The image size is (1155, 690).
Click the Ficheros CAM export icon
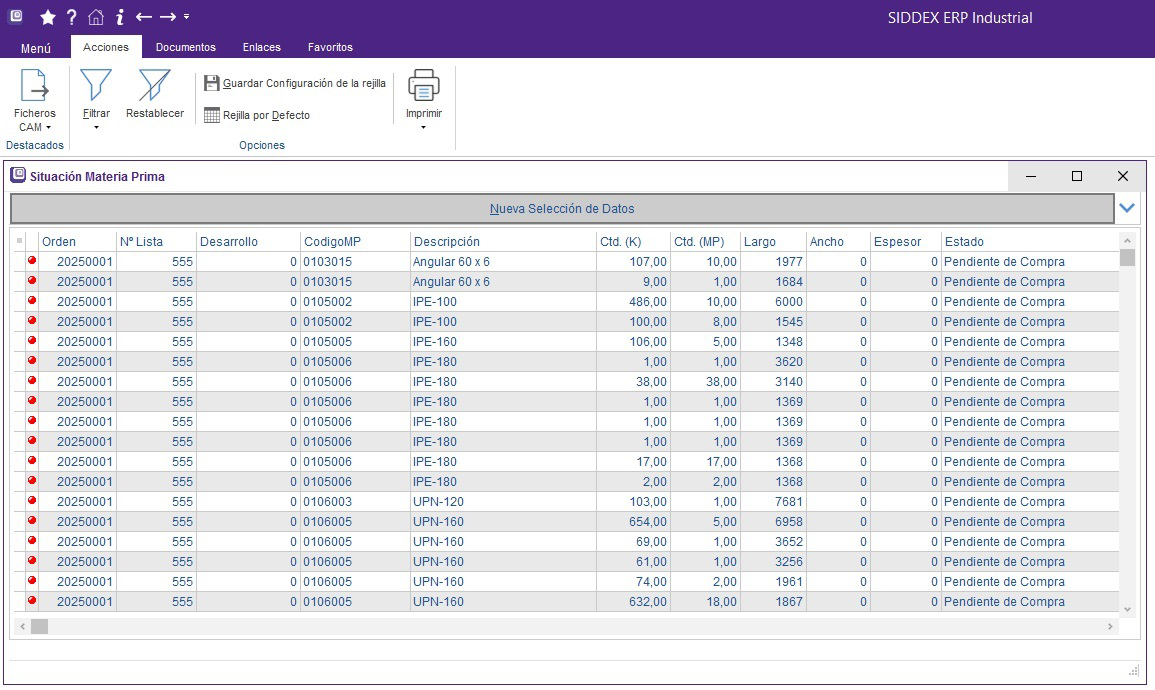click(35, 86)
